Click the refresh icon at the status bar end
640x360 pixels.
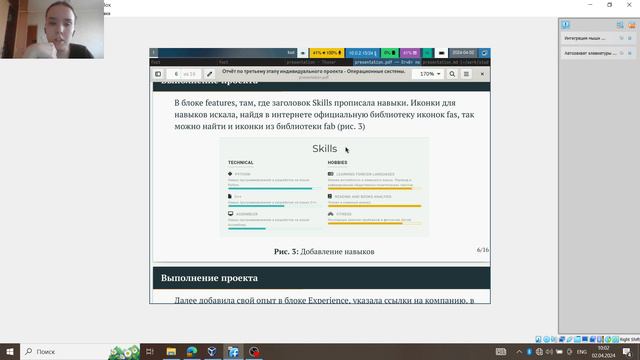[484, 53]
